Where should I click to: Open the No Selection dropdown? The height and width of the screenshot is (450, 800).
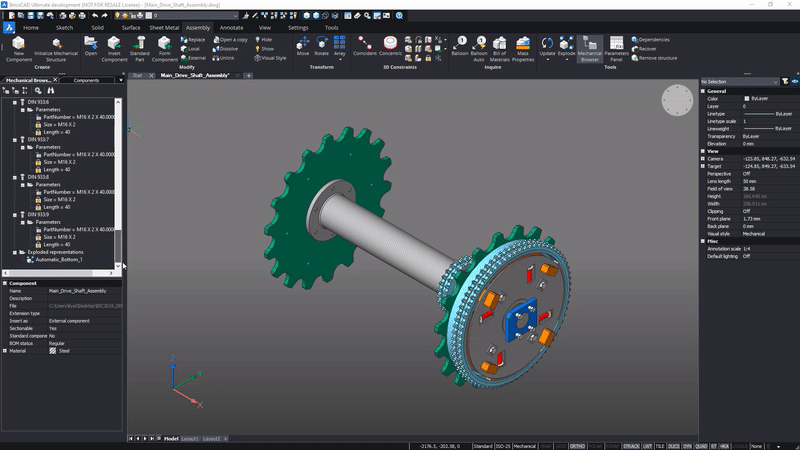point(739,82)
